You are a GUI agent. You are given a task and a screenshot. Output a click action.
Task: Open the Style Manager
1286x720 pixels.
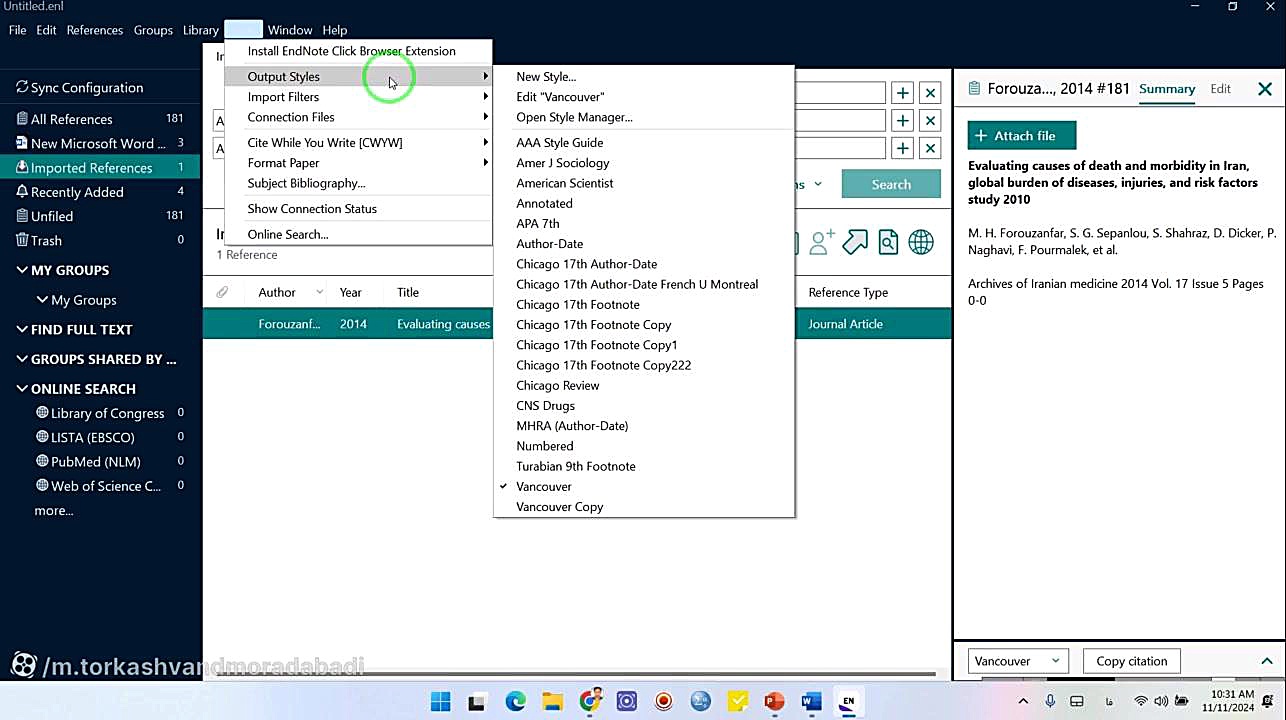[x=644, y=117]
